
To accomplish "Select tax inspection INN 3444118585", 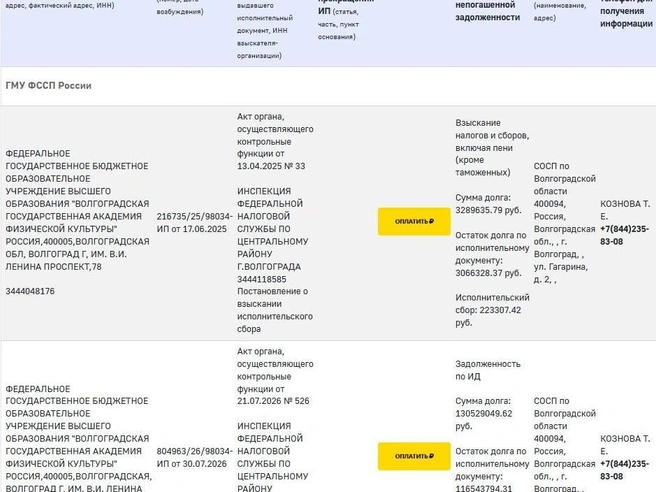I will pyautogui.click(x=262, y=279).
